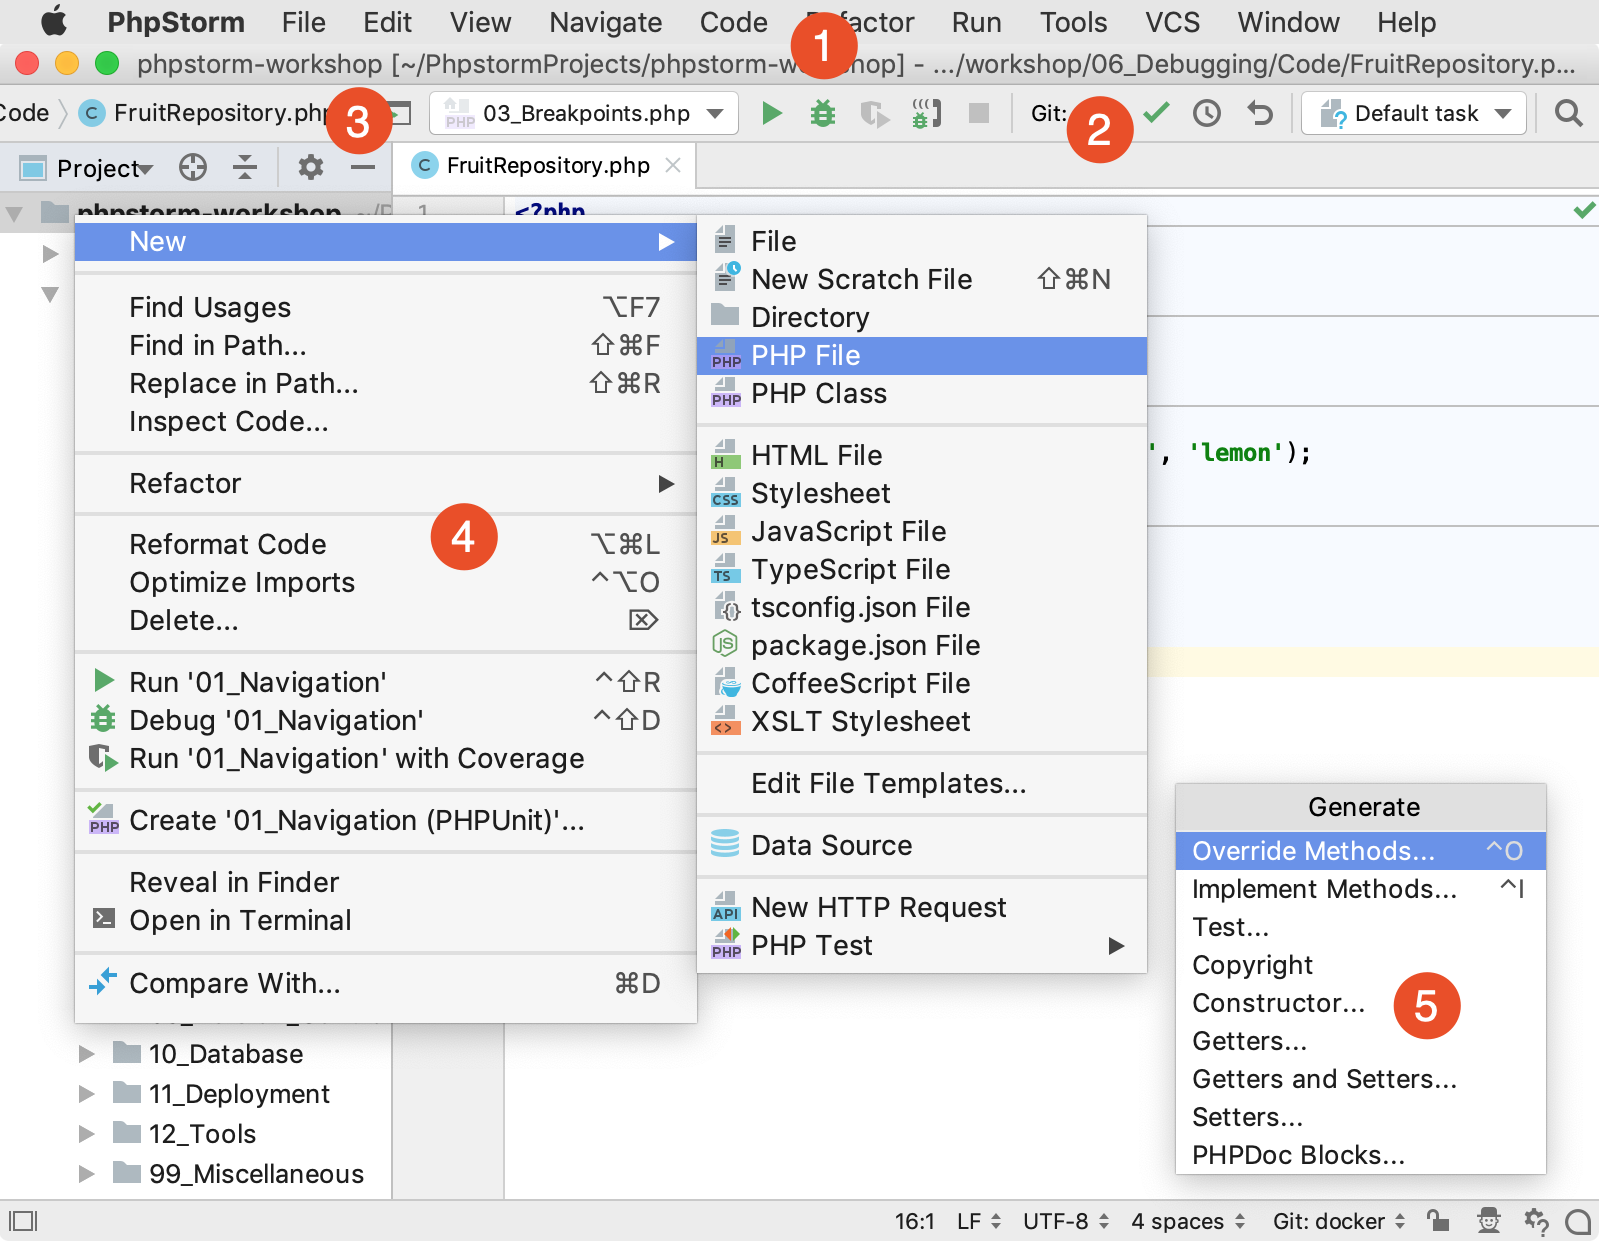Expand the 12_Tools folder
This screenshot has height=1241, width=1600.
click(87, 1134)
